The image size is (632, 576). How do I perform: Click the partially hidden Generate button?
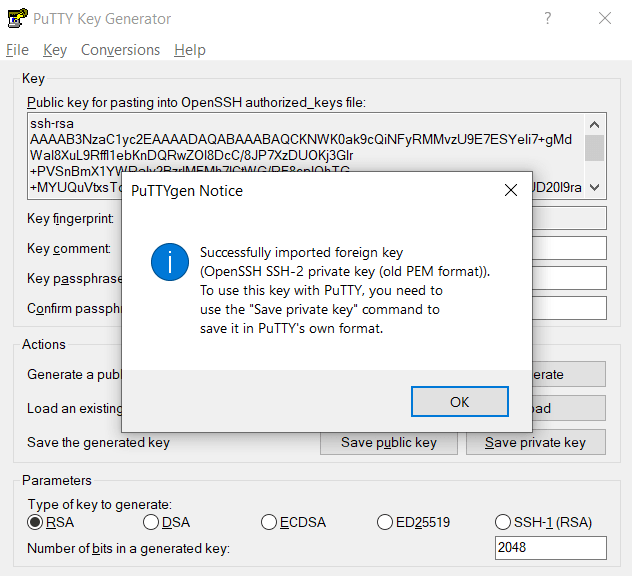click(x=569, y=374)
